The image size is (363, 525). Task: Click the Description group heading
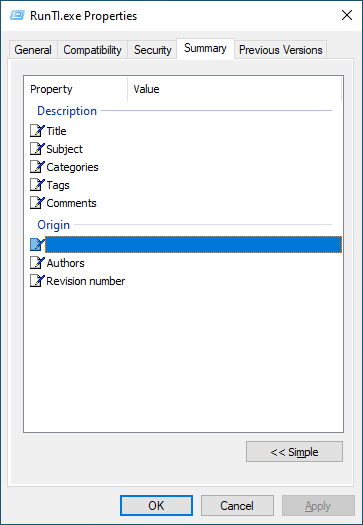(x=67, y=111)
